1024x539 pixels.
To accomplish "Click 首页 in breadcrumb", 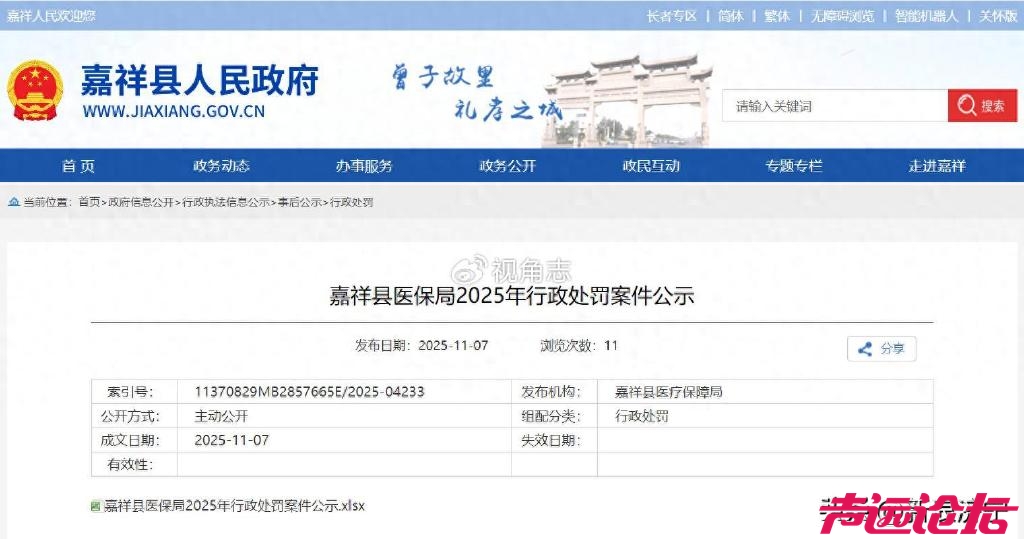I will (89, 203).
